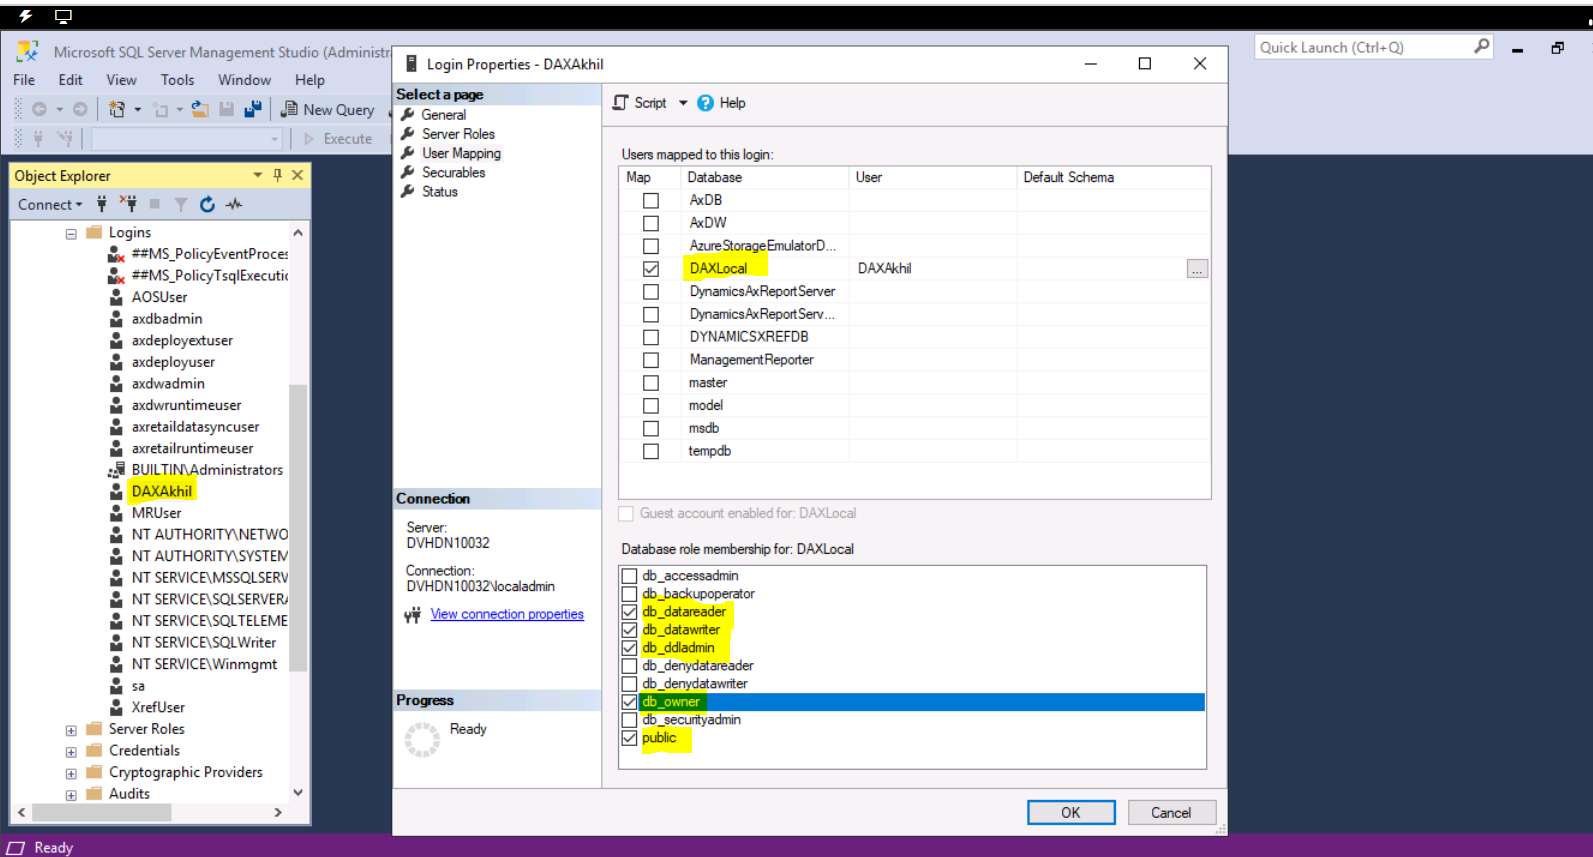The image size is (1593, 857).
Task: Open the Edit menu
Action: click(70, 80)
